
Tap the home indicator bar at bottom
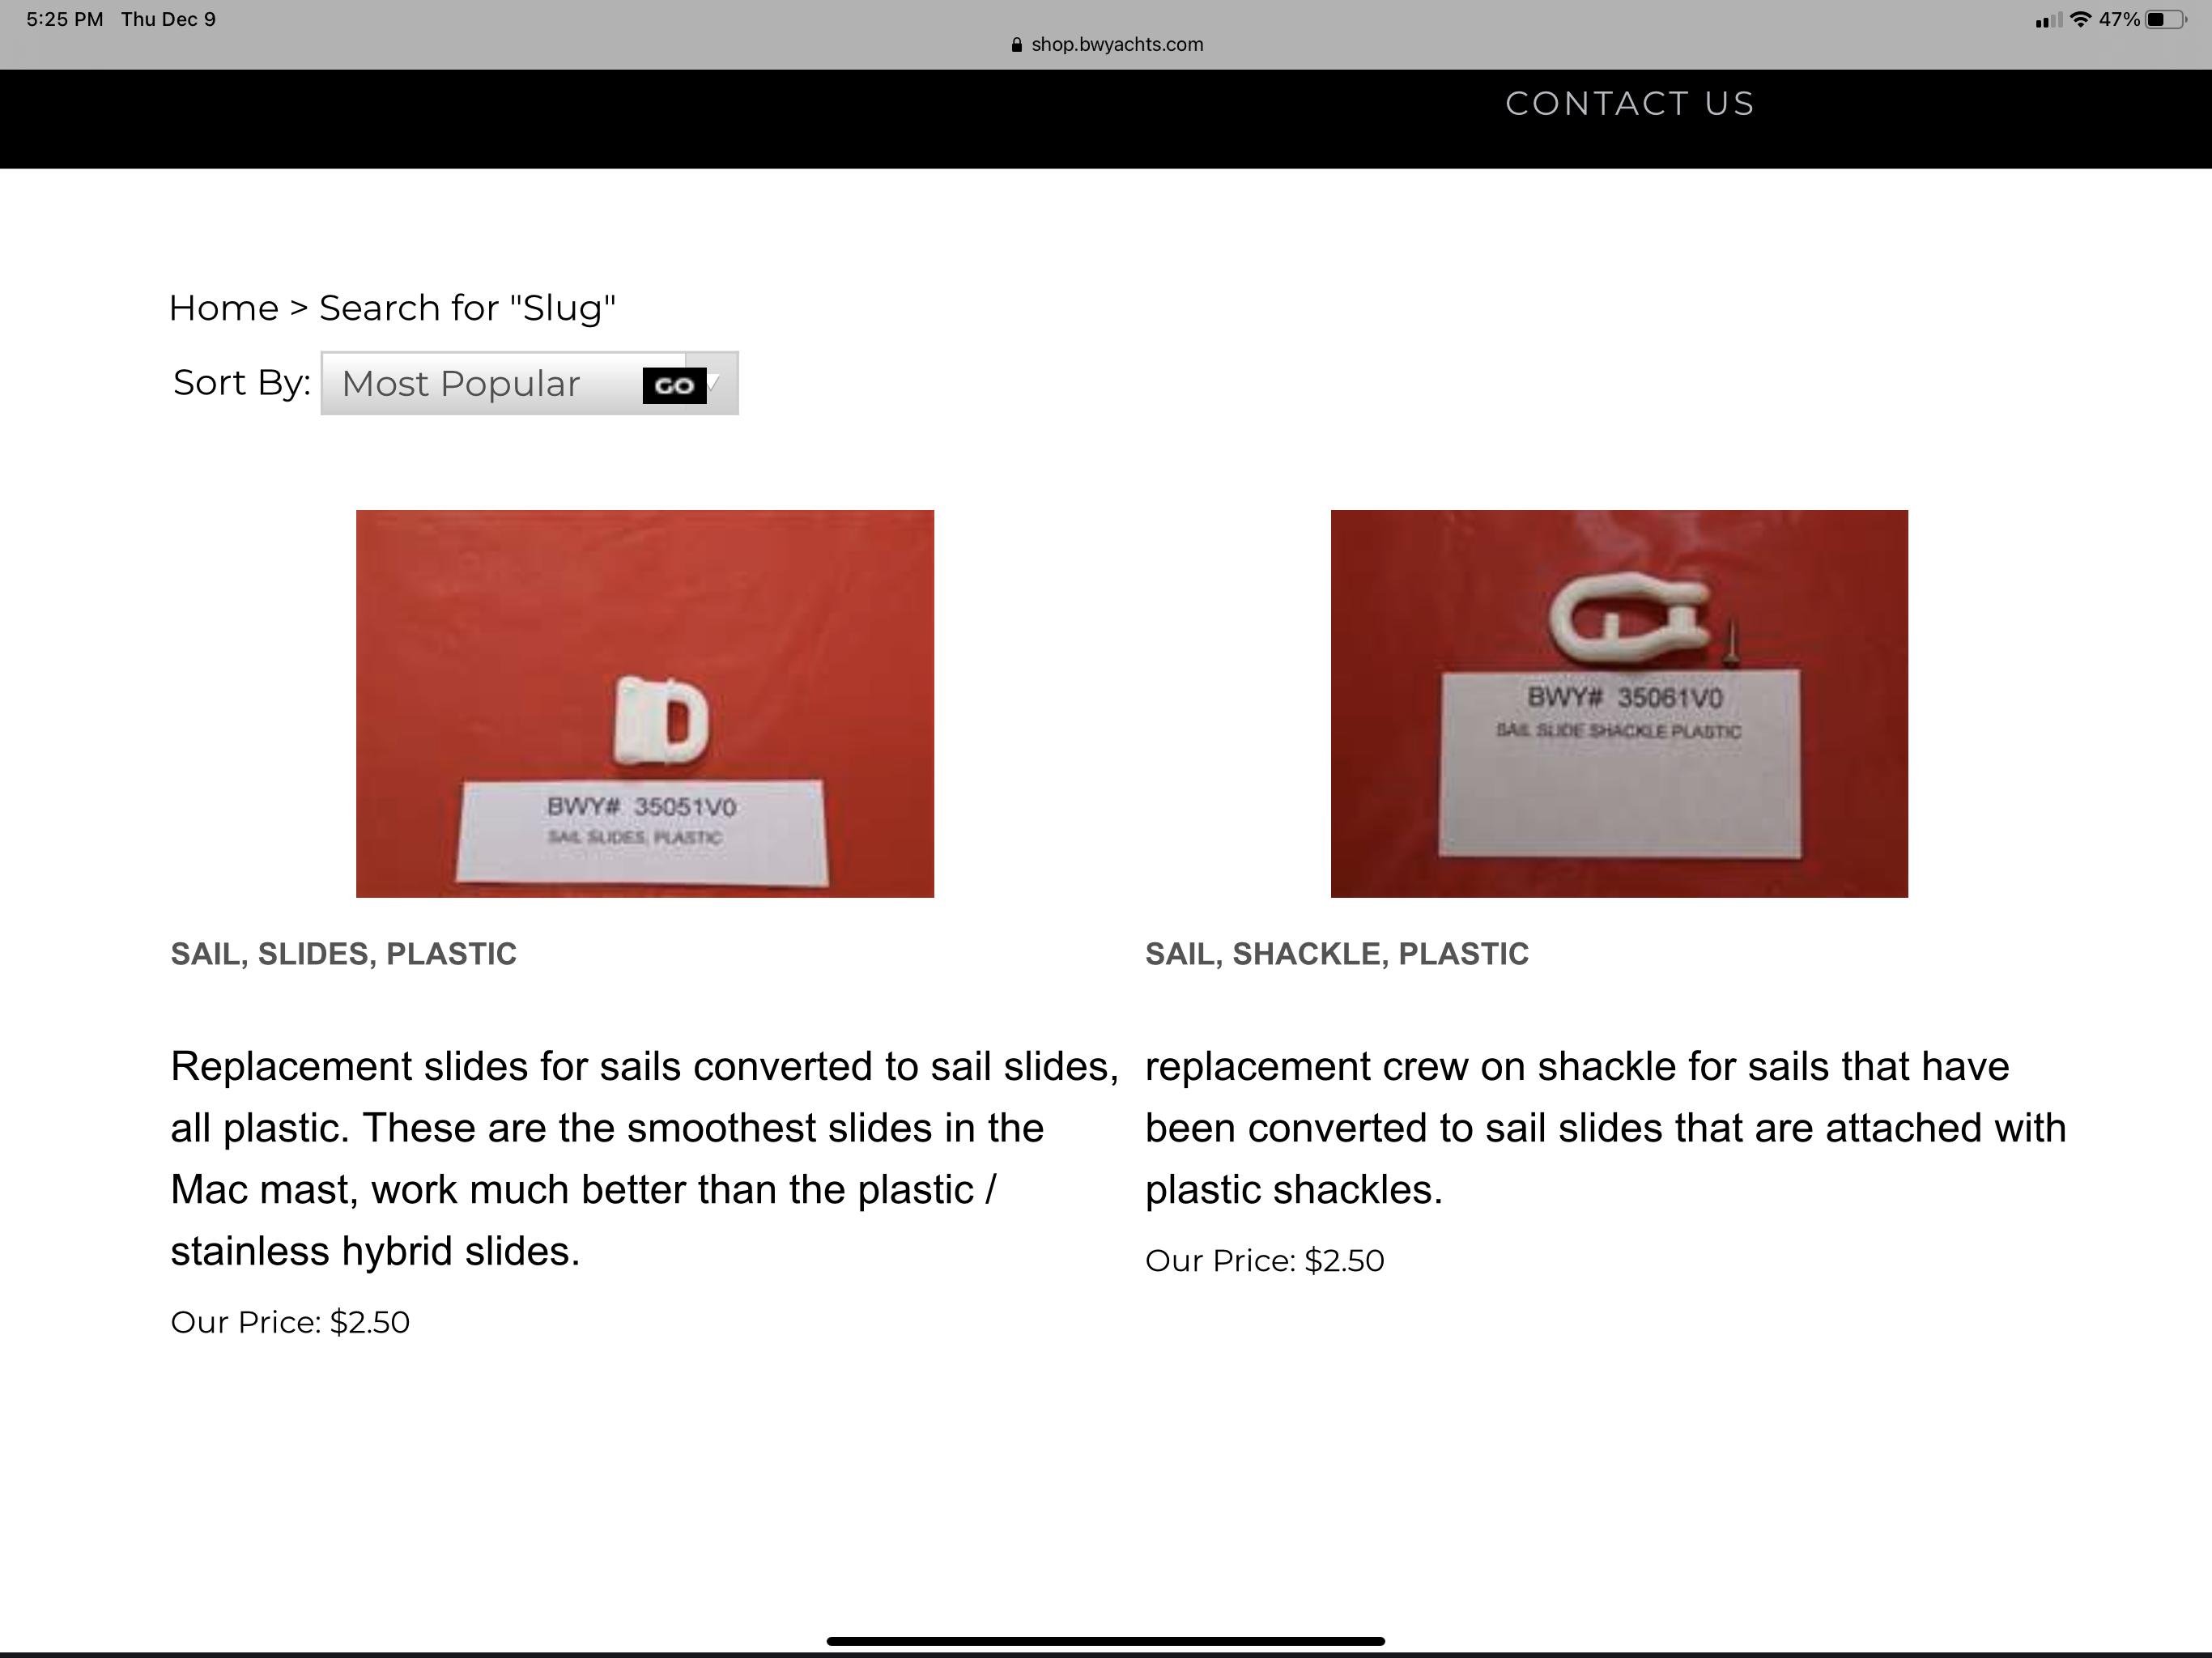tap(1105, 1641)
